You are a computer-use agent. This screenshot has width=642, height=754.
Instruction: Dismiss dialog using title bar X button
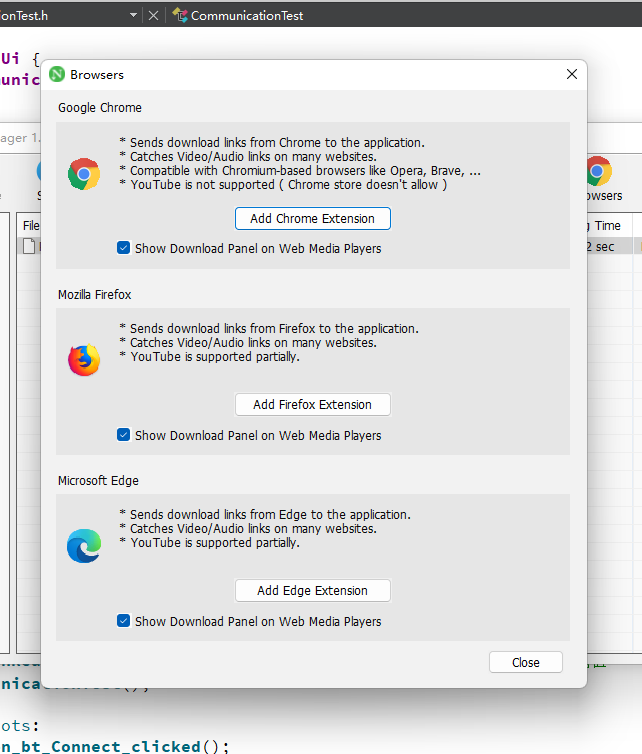point(572,74)
